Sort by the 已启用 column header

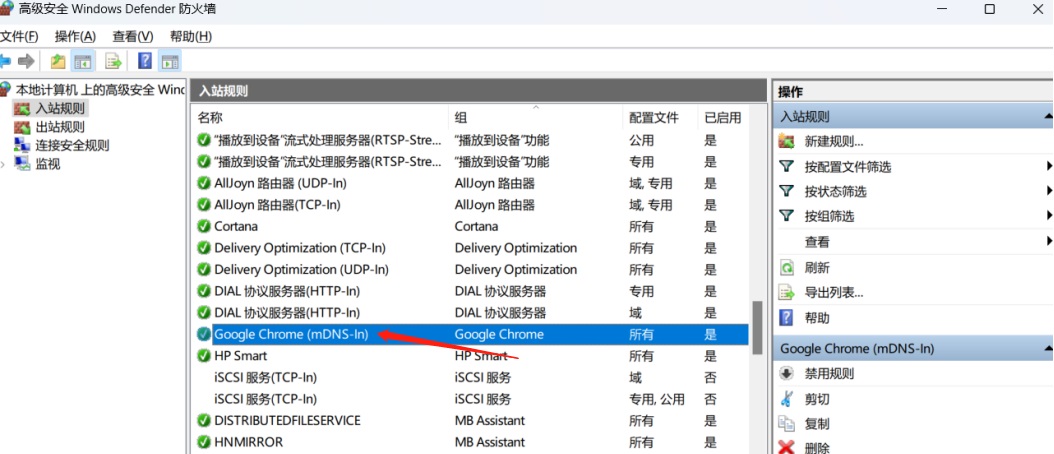click(723, 118)
